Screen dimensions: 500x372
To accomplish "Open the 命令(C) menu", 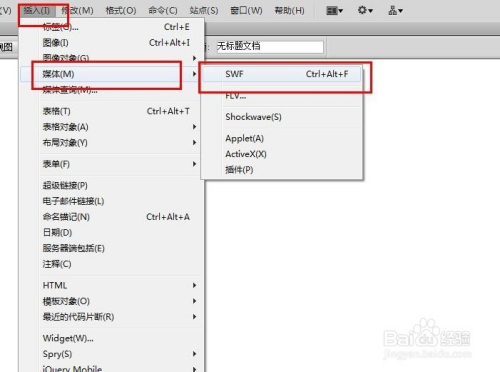I will [163, 11].
